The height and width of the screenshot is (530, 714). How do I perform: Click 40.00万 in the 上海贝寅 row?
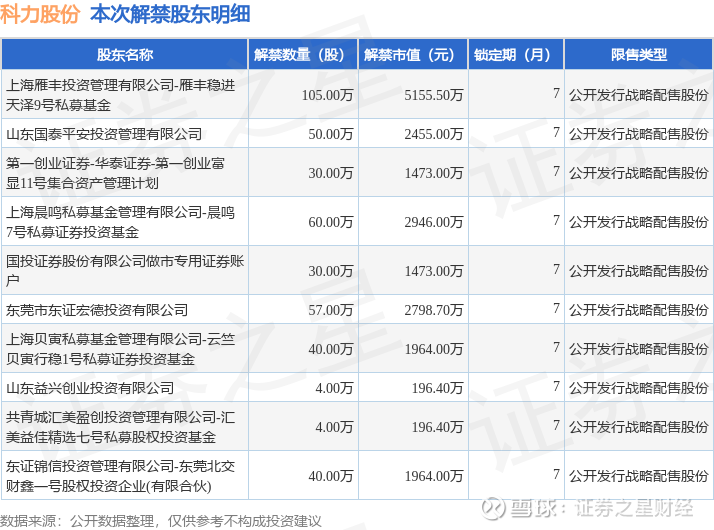[x=331, y=349]
